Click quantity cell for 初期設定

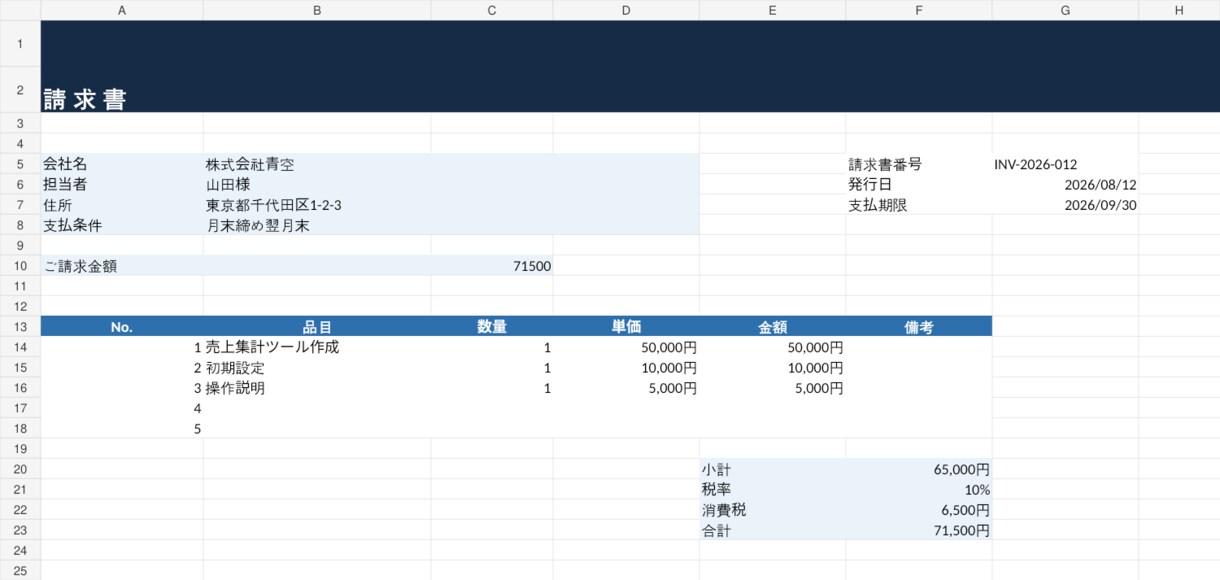point(492,368)
